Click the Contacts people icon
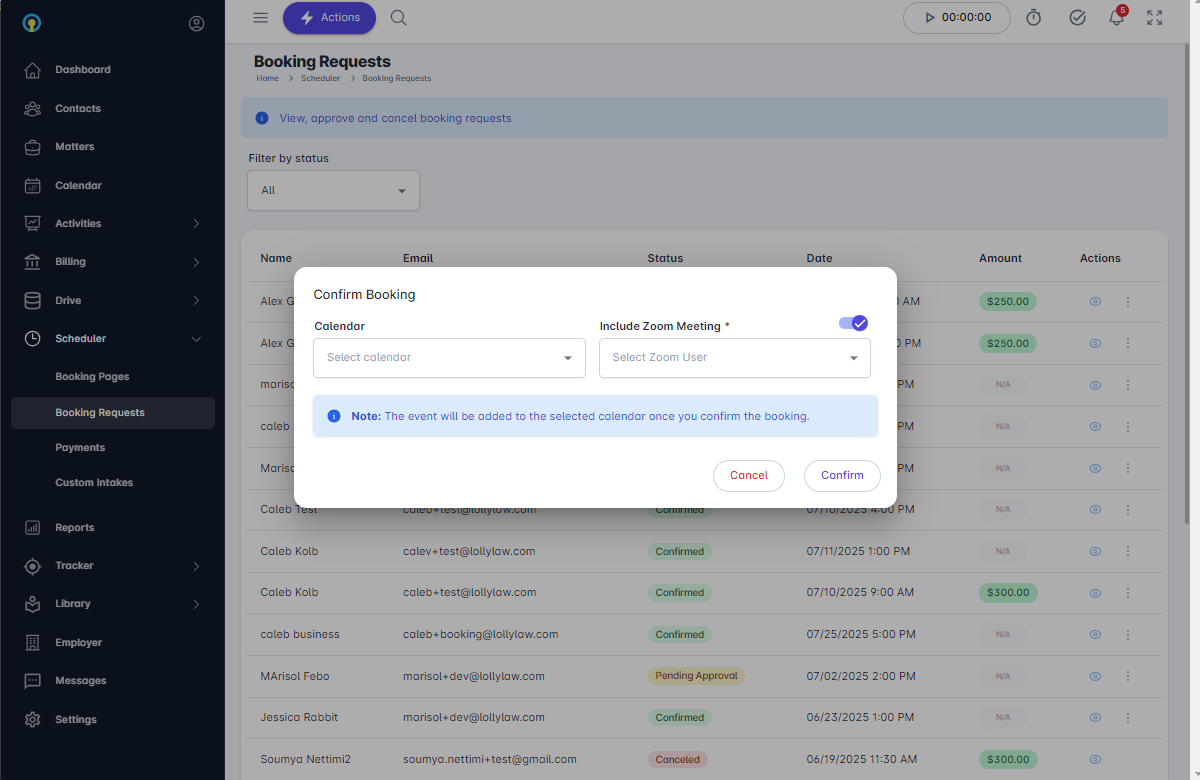 click(33, 108)
